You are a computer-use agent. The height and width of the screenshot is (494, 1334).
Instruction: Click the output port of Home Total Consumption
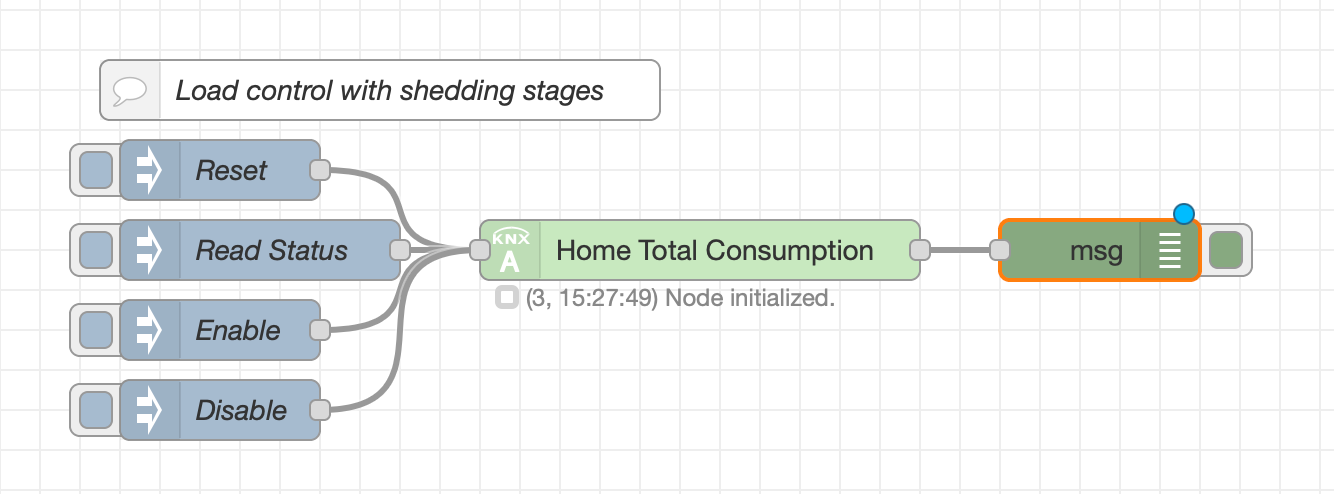coord(920,250)
